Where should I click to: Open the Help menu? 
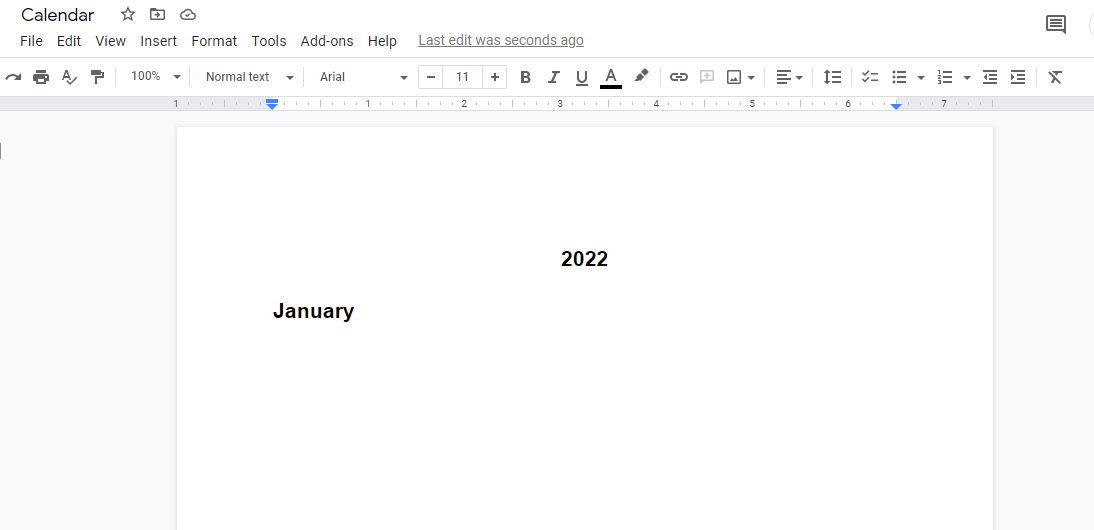(x=382, y=41)
